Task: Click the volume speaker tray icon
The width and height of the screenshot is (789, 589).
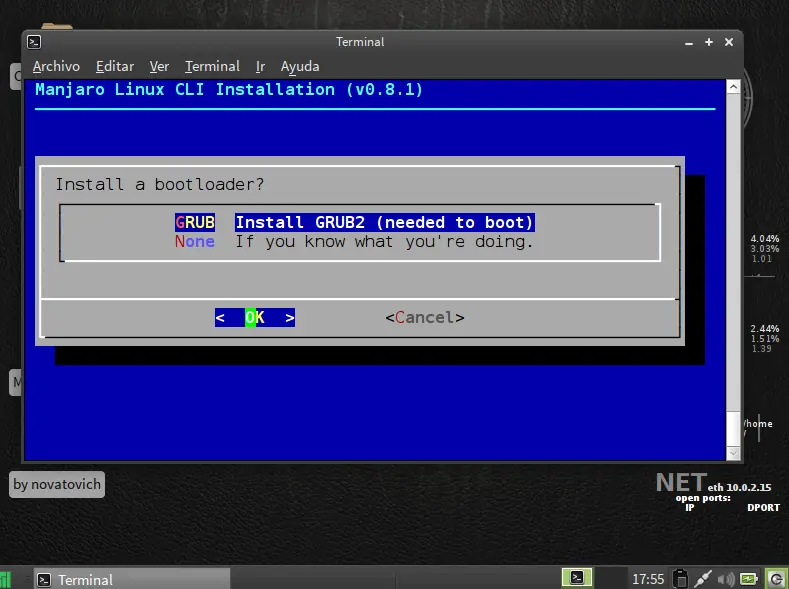Action: (726, 579)
